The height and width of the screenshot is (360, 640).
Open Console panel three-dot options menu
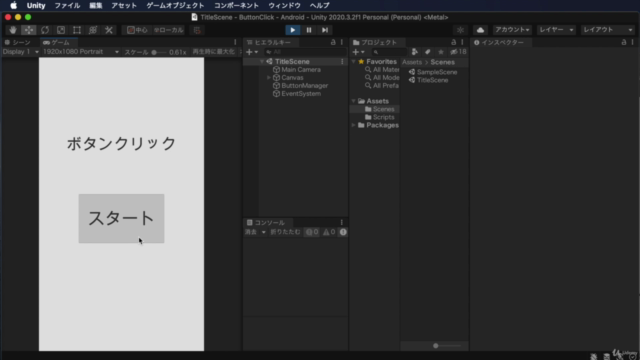point(342,222)
